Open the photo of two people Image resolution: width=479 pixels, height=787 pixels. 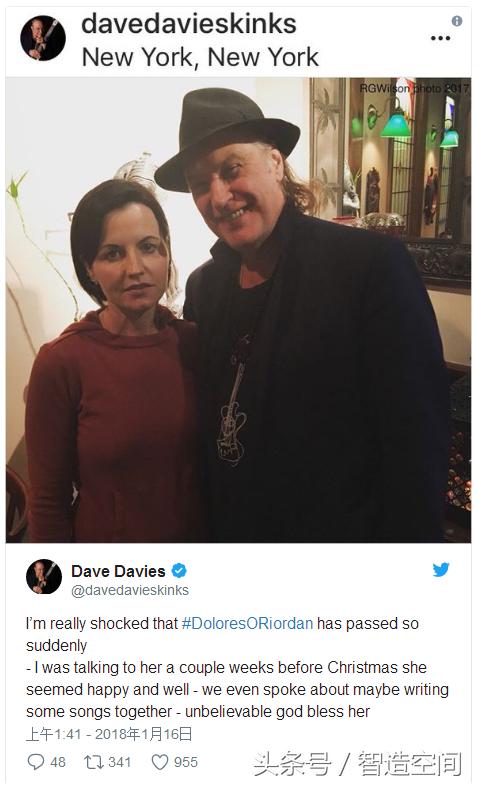[238, 310]
